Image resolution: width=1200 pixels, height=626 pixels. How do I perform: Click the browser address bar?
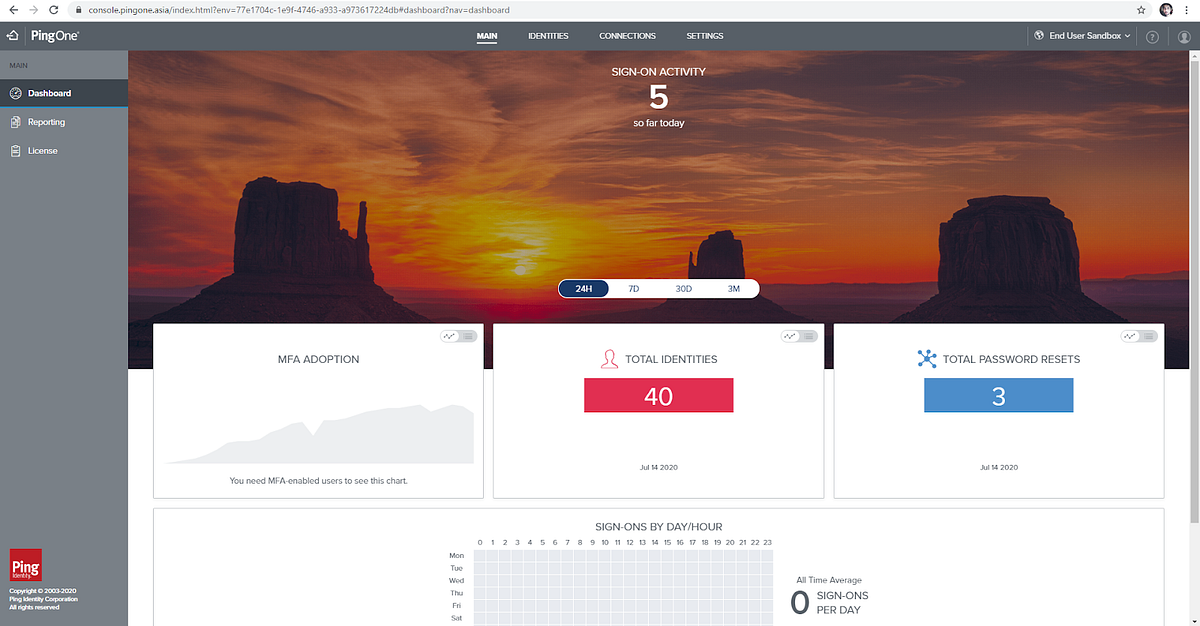point(300,9)
